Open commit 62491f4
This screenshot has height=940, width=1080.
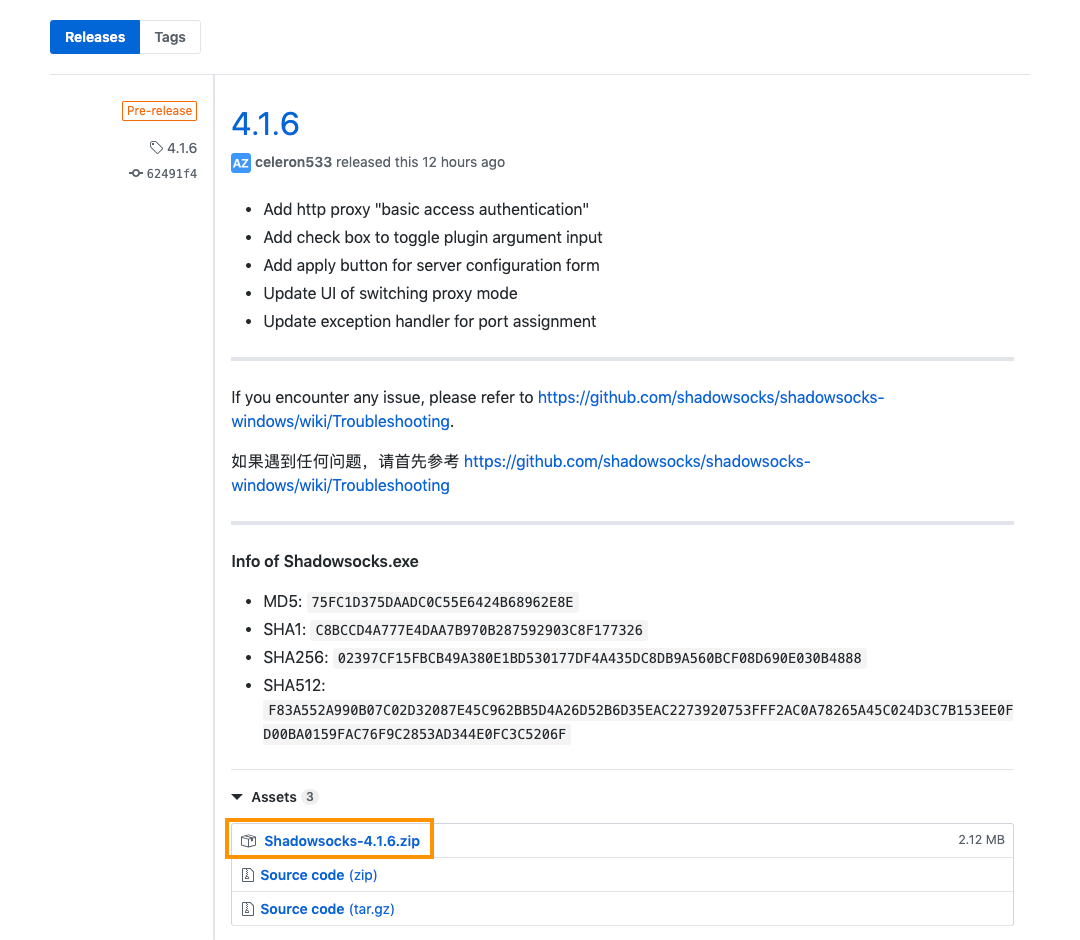click(x=172, y=174)
